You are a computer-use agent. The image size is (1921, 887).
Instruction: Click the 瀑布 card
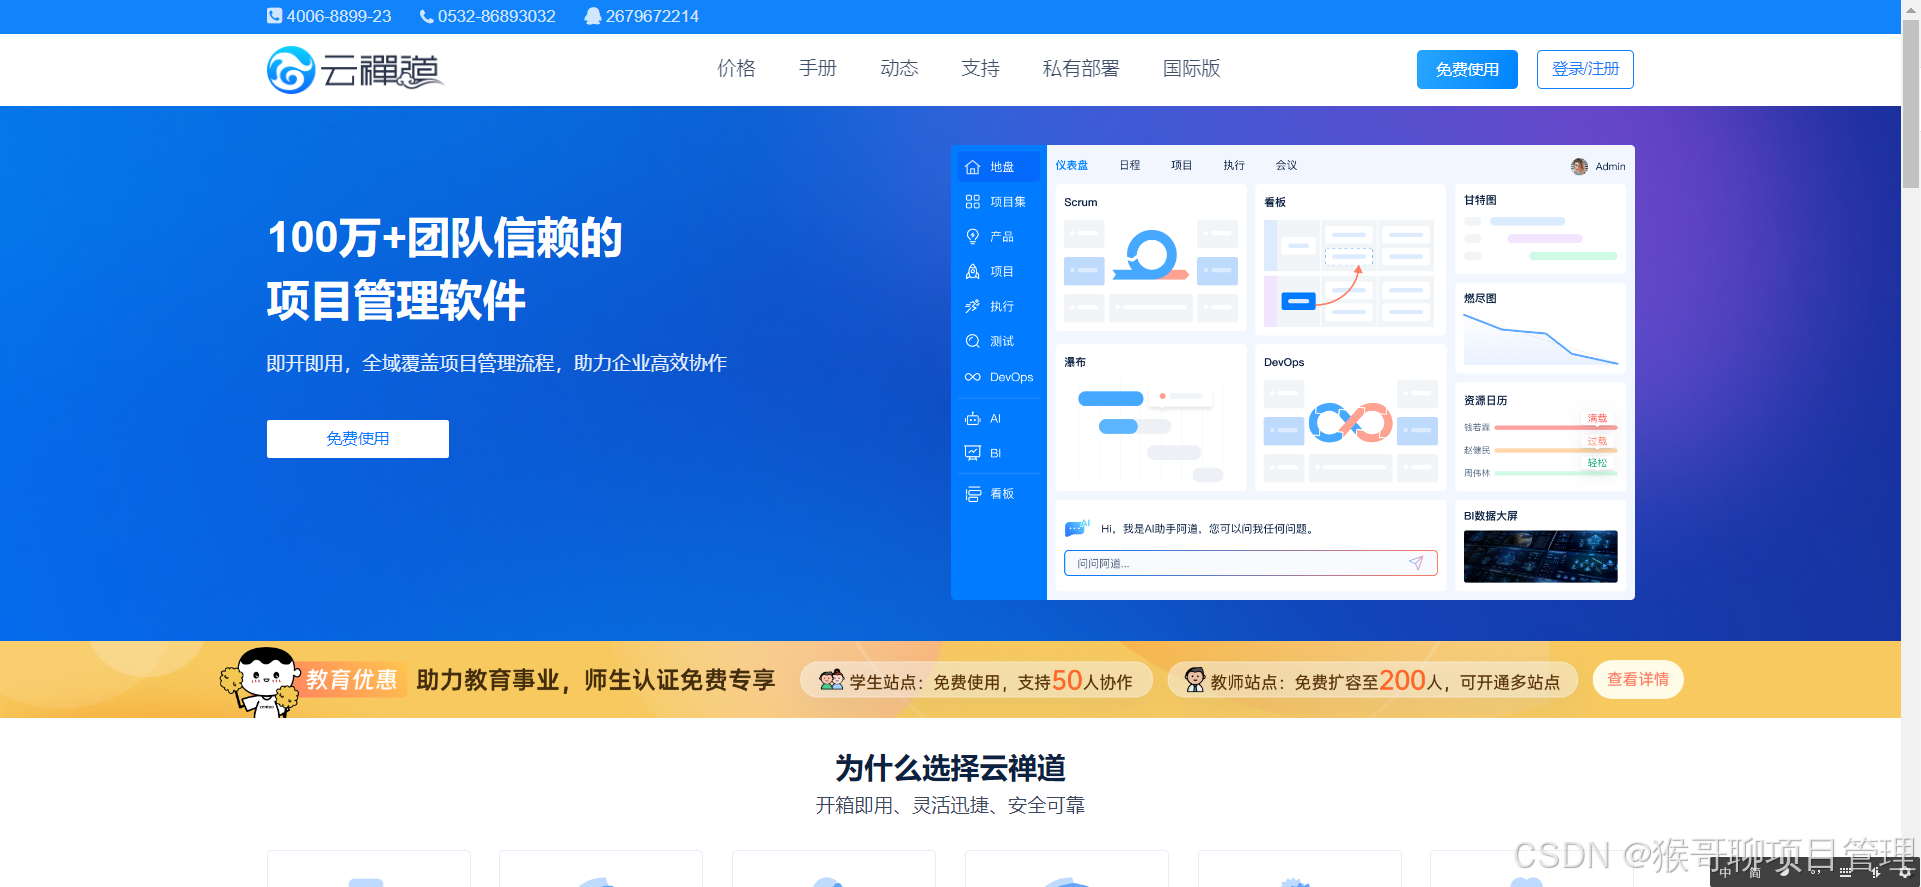(1151, 418)
